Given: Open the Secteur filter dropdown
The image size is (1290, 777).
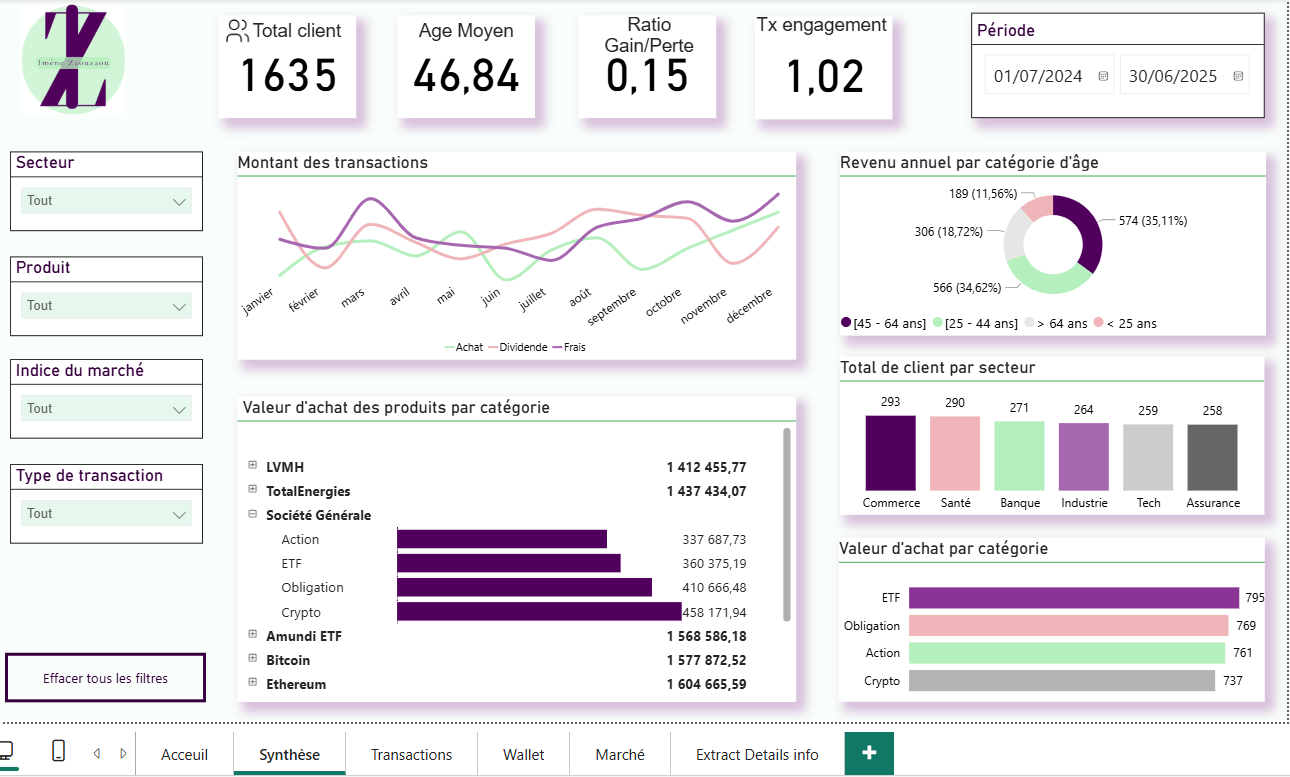Looking at the screenshot, I should tap(106, 201).
